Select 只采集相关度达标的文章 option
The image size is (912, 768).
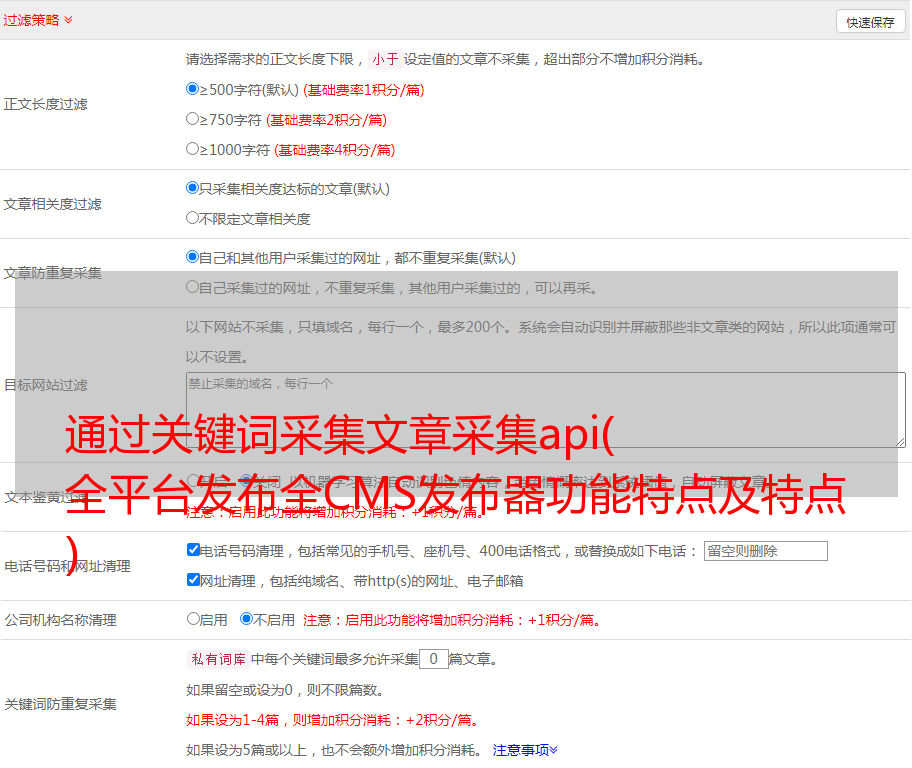point(193,188)
